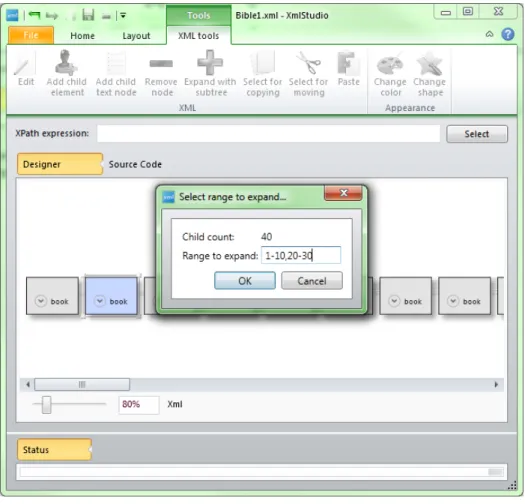Viewport: 525px width, 504px height.
Task: Select the highlighted blue book node
Action: click(111, 296)
